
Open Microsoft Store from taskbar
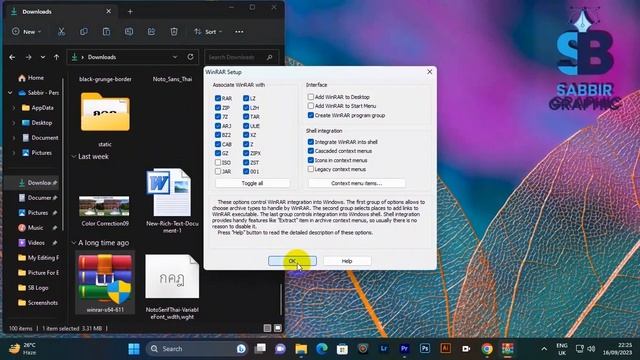342,349
